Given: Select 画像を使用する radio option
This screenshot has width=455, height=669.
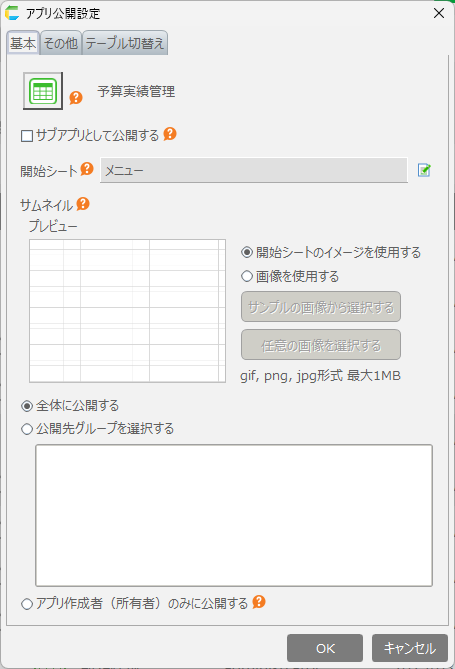Looking at the screenshot, I should pos(247,276).
